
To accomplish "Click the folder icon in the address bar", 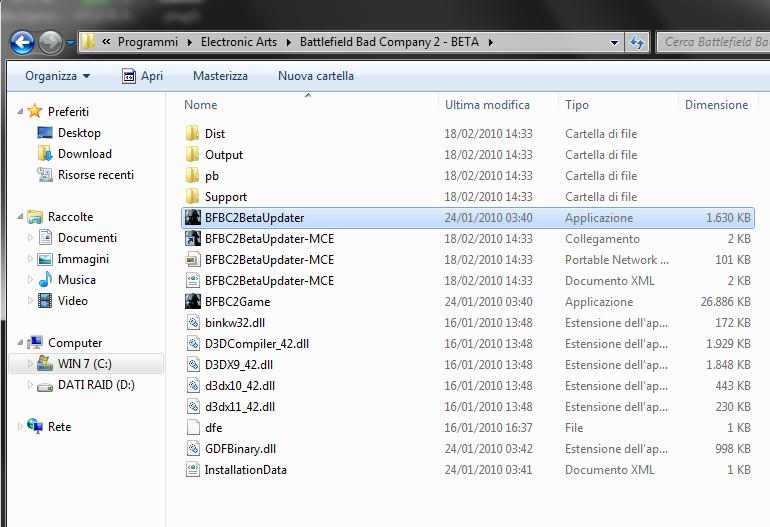I will [x=88, y=42].
